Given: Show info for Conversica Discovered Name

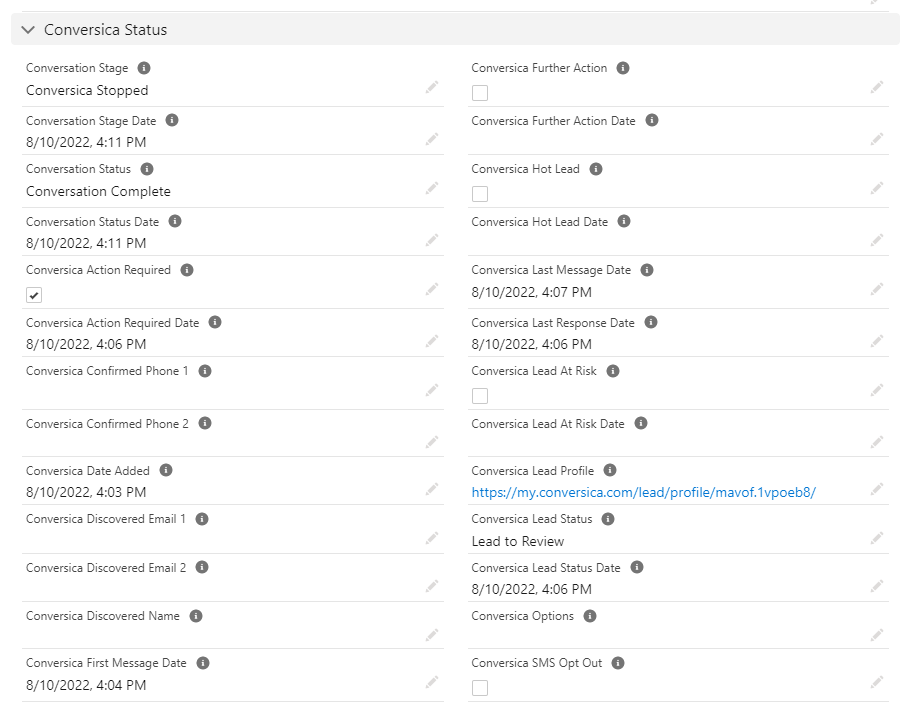Looking at the screenshot, I should click(196, 616).
